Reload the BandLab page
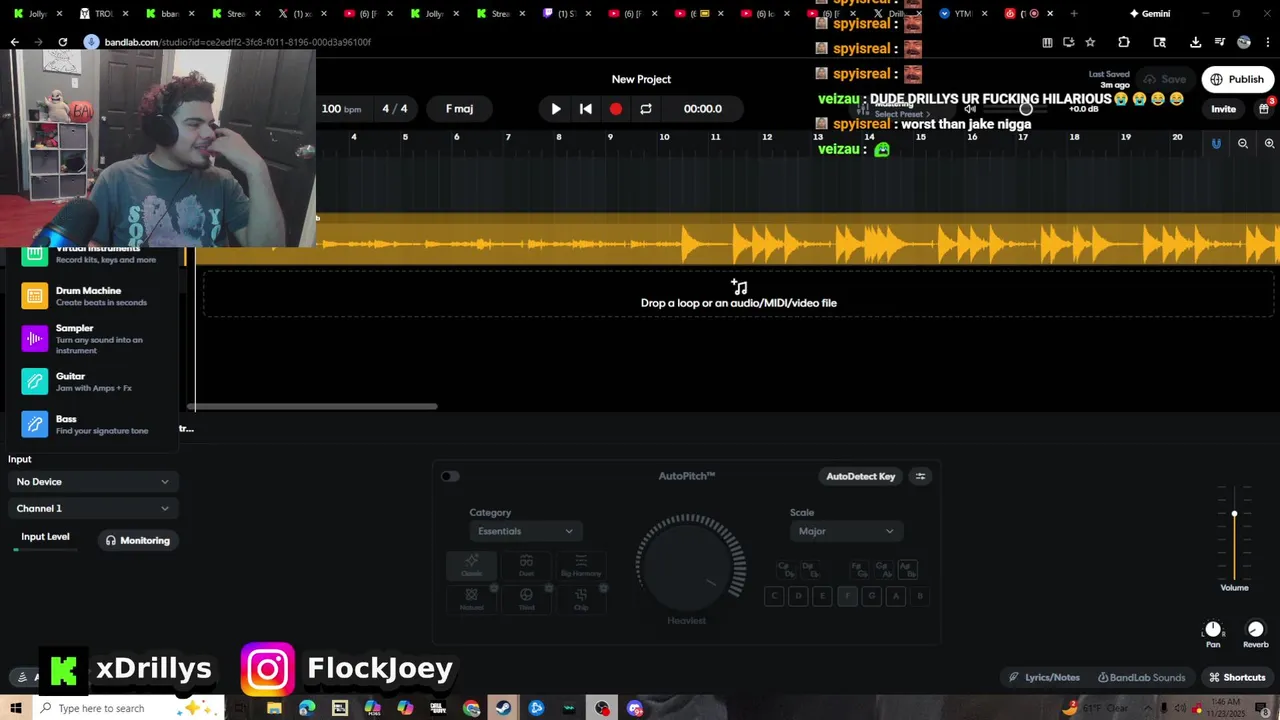The image size is (1280, 720). point(62,42)
